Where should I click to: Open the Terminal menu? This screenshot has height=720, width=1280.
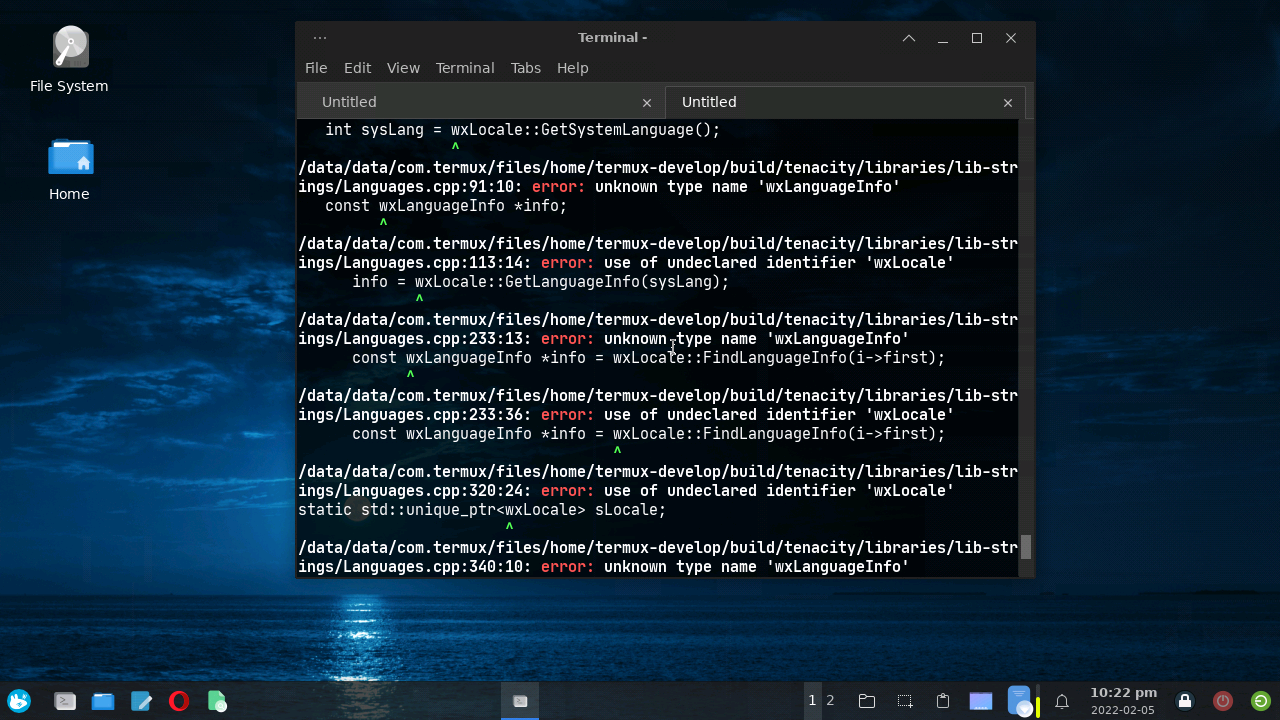pyautogui.click(x=464, y=68)
